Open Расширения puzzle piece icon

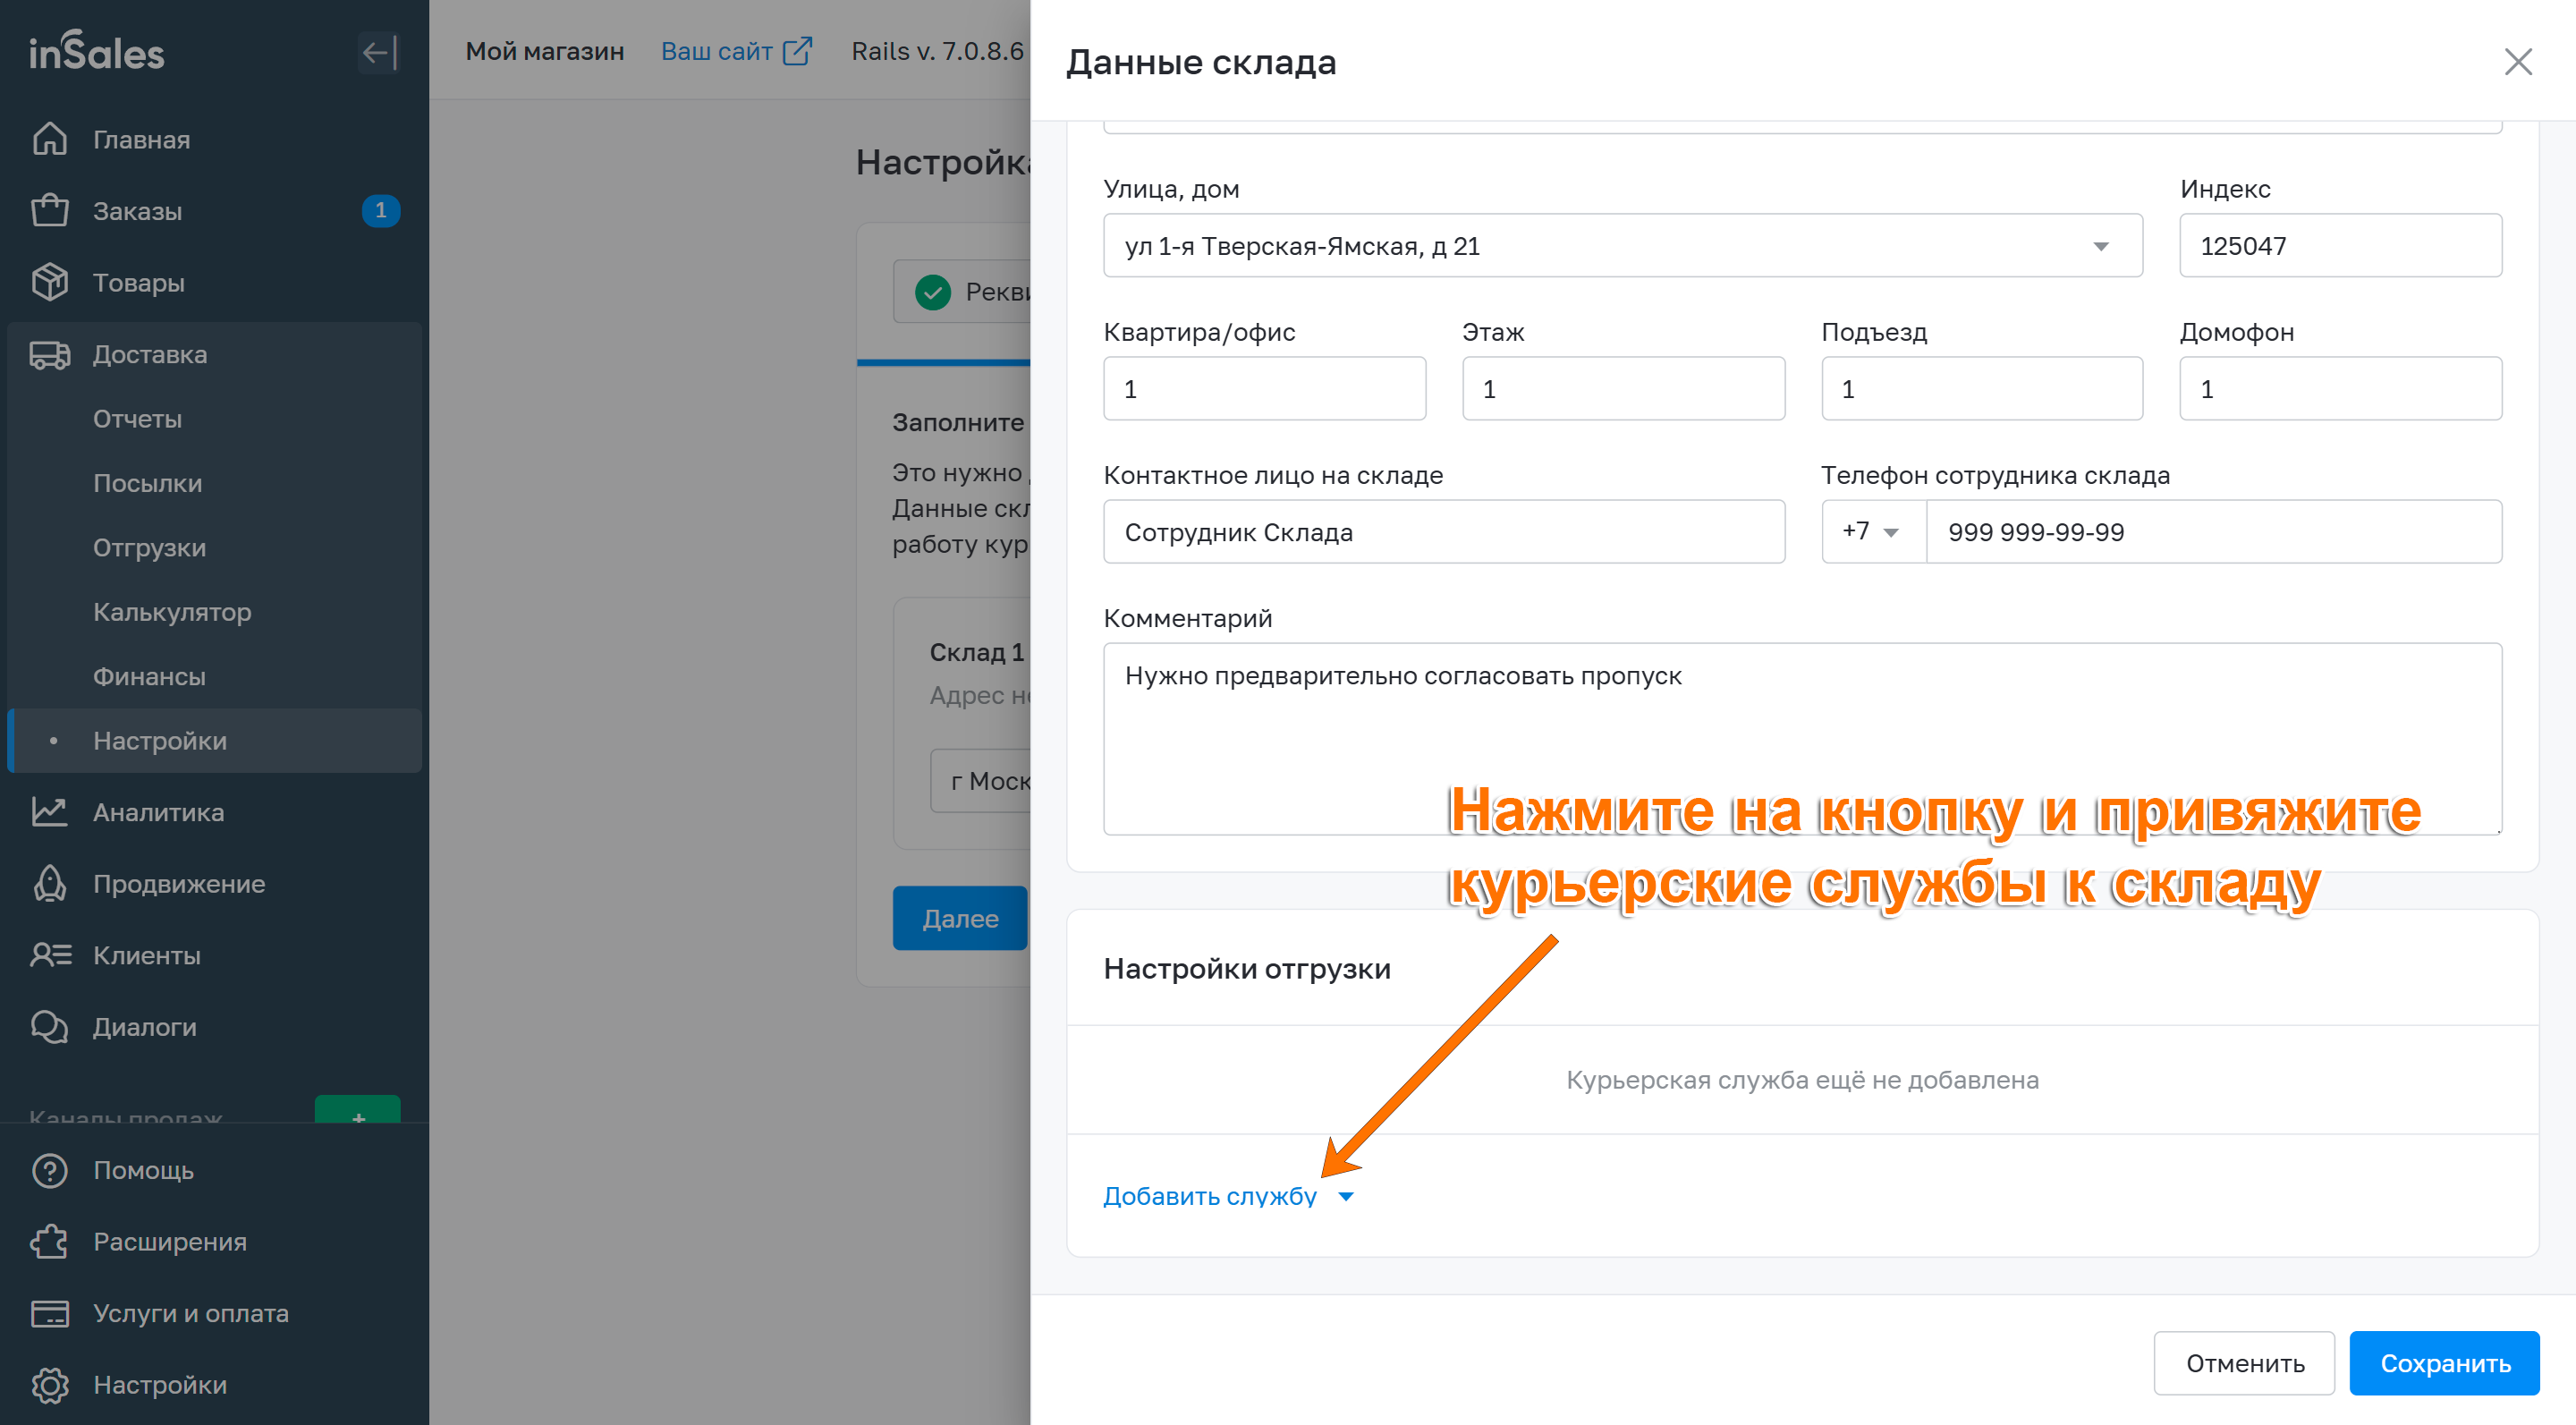pyautogui.click(x=49, y=1242)
